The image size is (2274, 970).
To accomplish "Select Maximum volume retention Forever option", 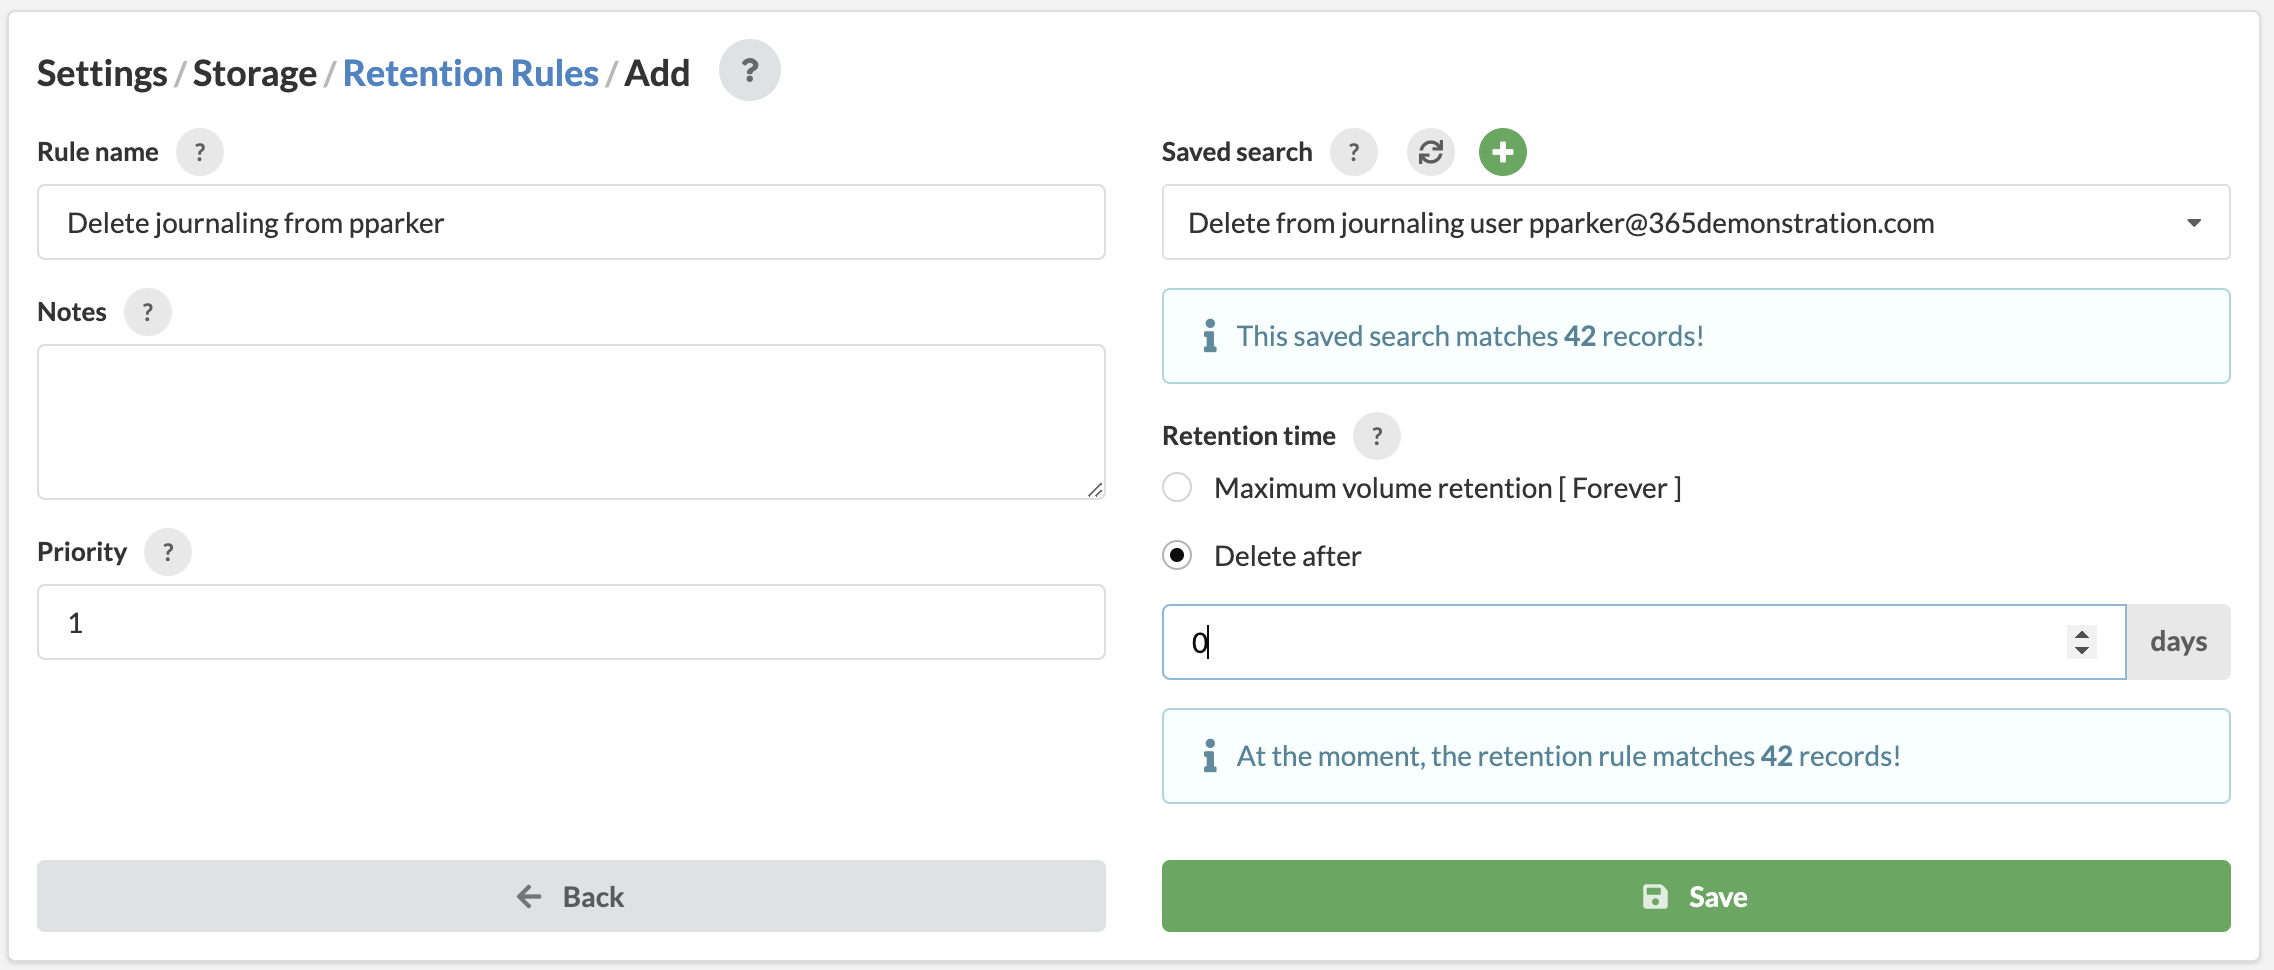I will 1177,488.
